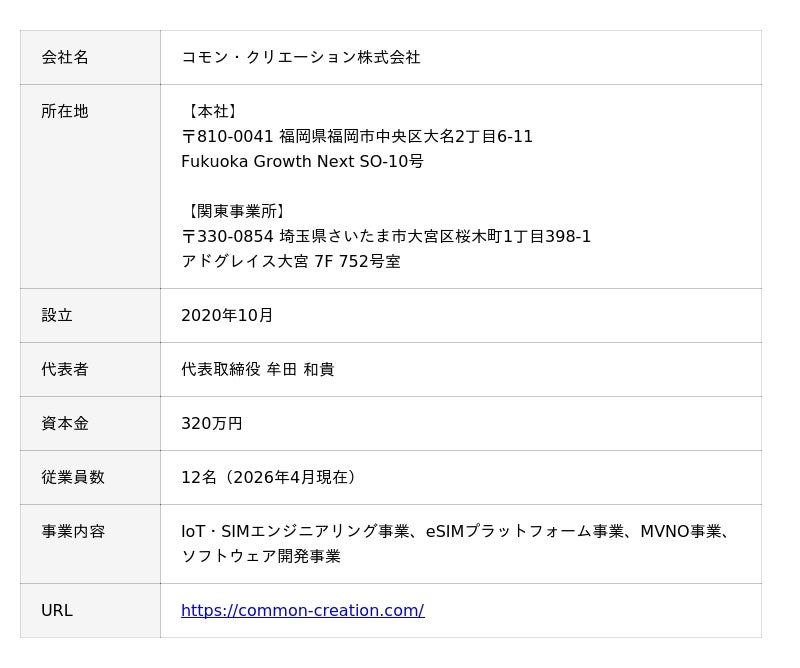
Task: Click the 〒810-0041 Fukuoka address line
Action: (x=357, y=136)
